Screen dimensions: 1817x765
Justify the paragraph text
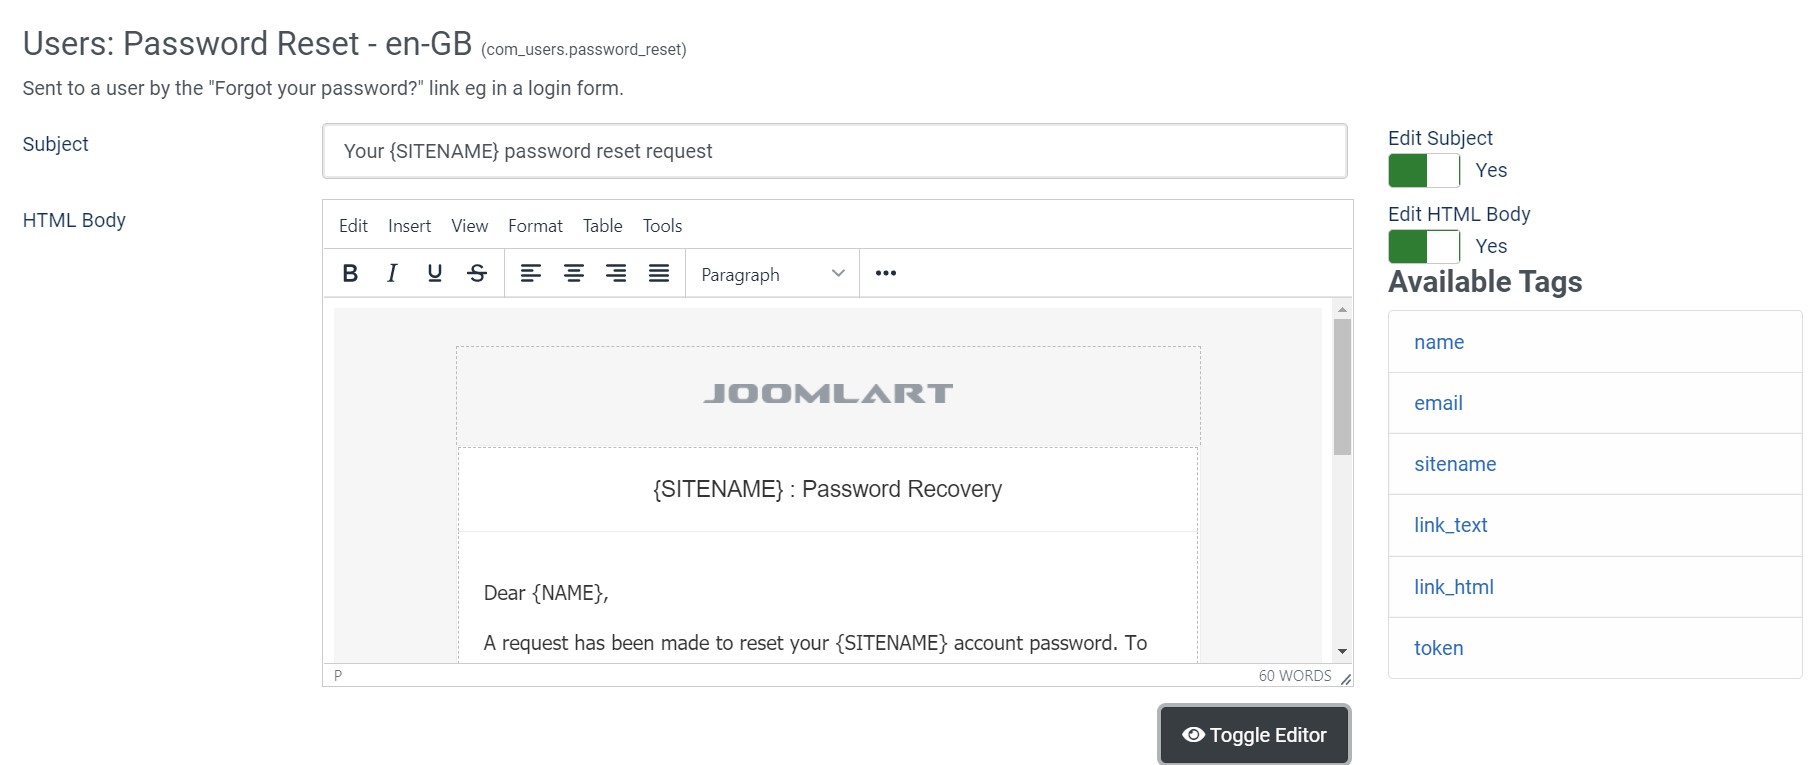659,273
